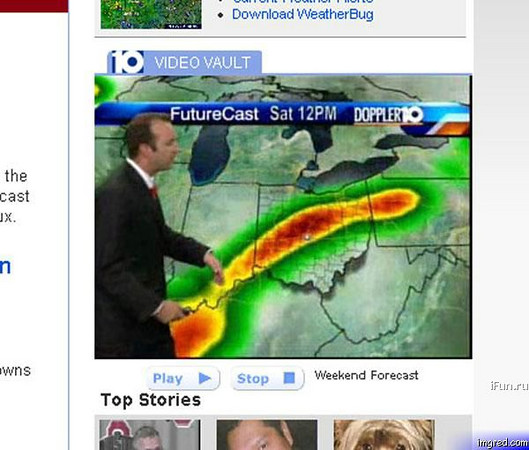The height and width of the screenshot is (450, 529).
Task: Click the weatherman in the video
Action: 148,236
